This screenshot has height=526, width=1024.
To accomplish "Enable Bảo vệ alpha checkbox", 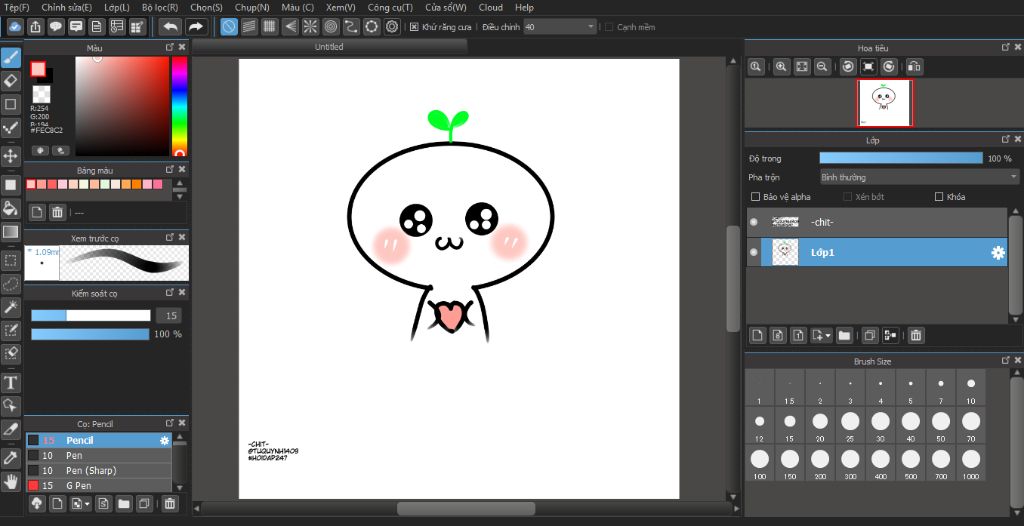I will click(756, 197).
